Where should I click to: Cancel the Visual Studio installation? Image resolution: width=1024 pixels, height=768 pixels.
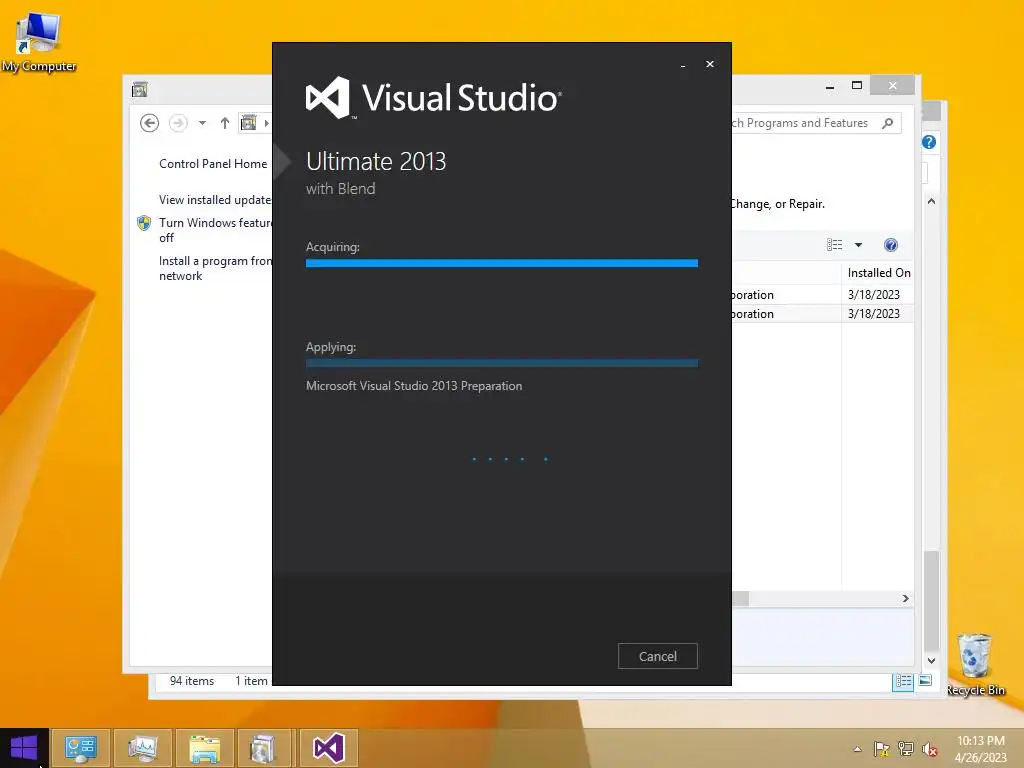click(x=658, y=656)
